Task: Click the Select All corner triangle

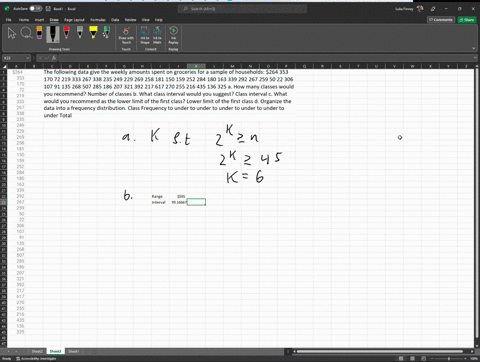Action: (4, 66)
